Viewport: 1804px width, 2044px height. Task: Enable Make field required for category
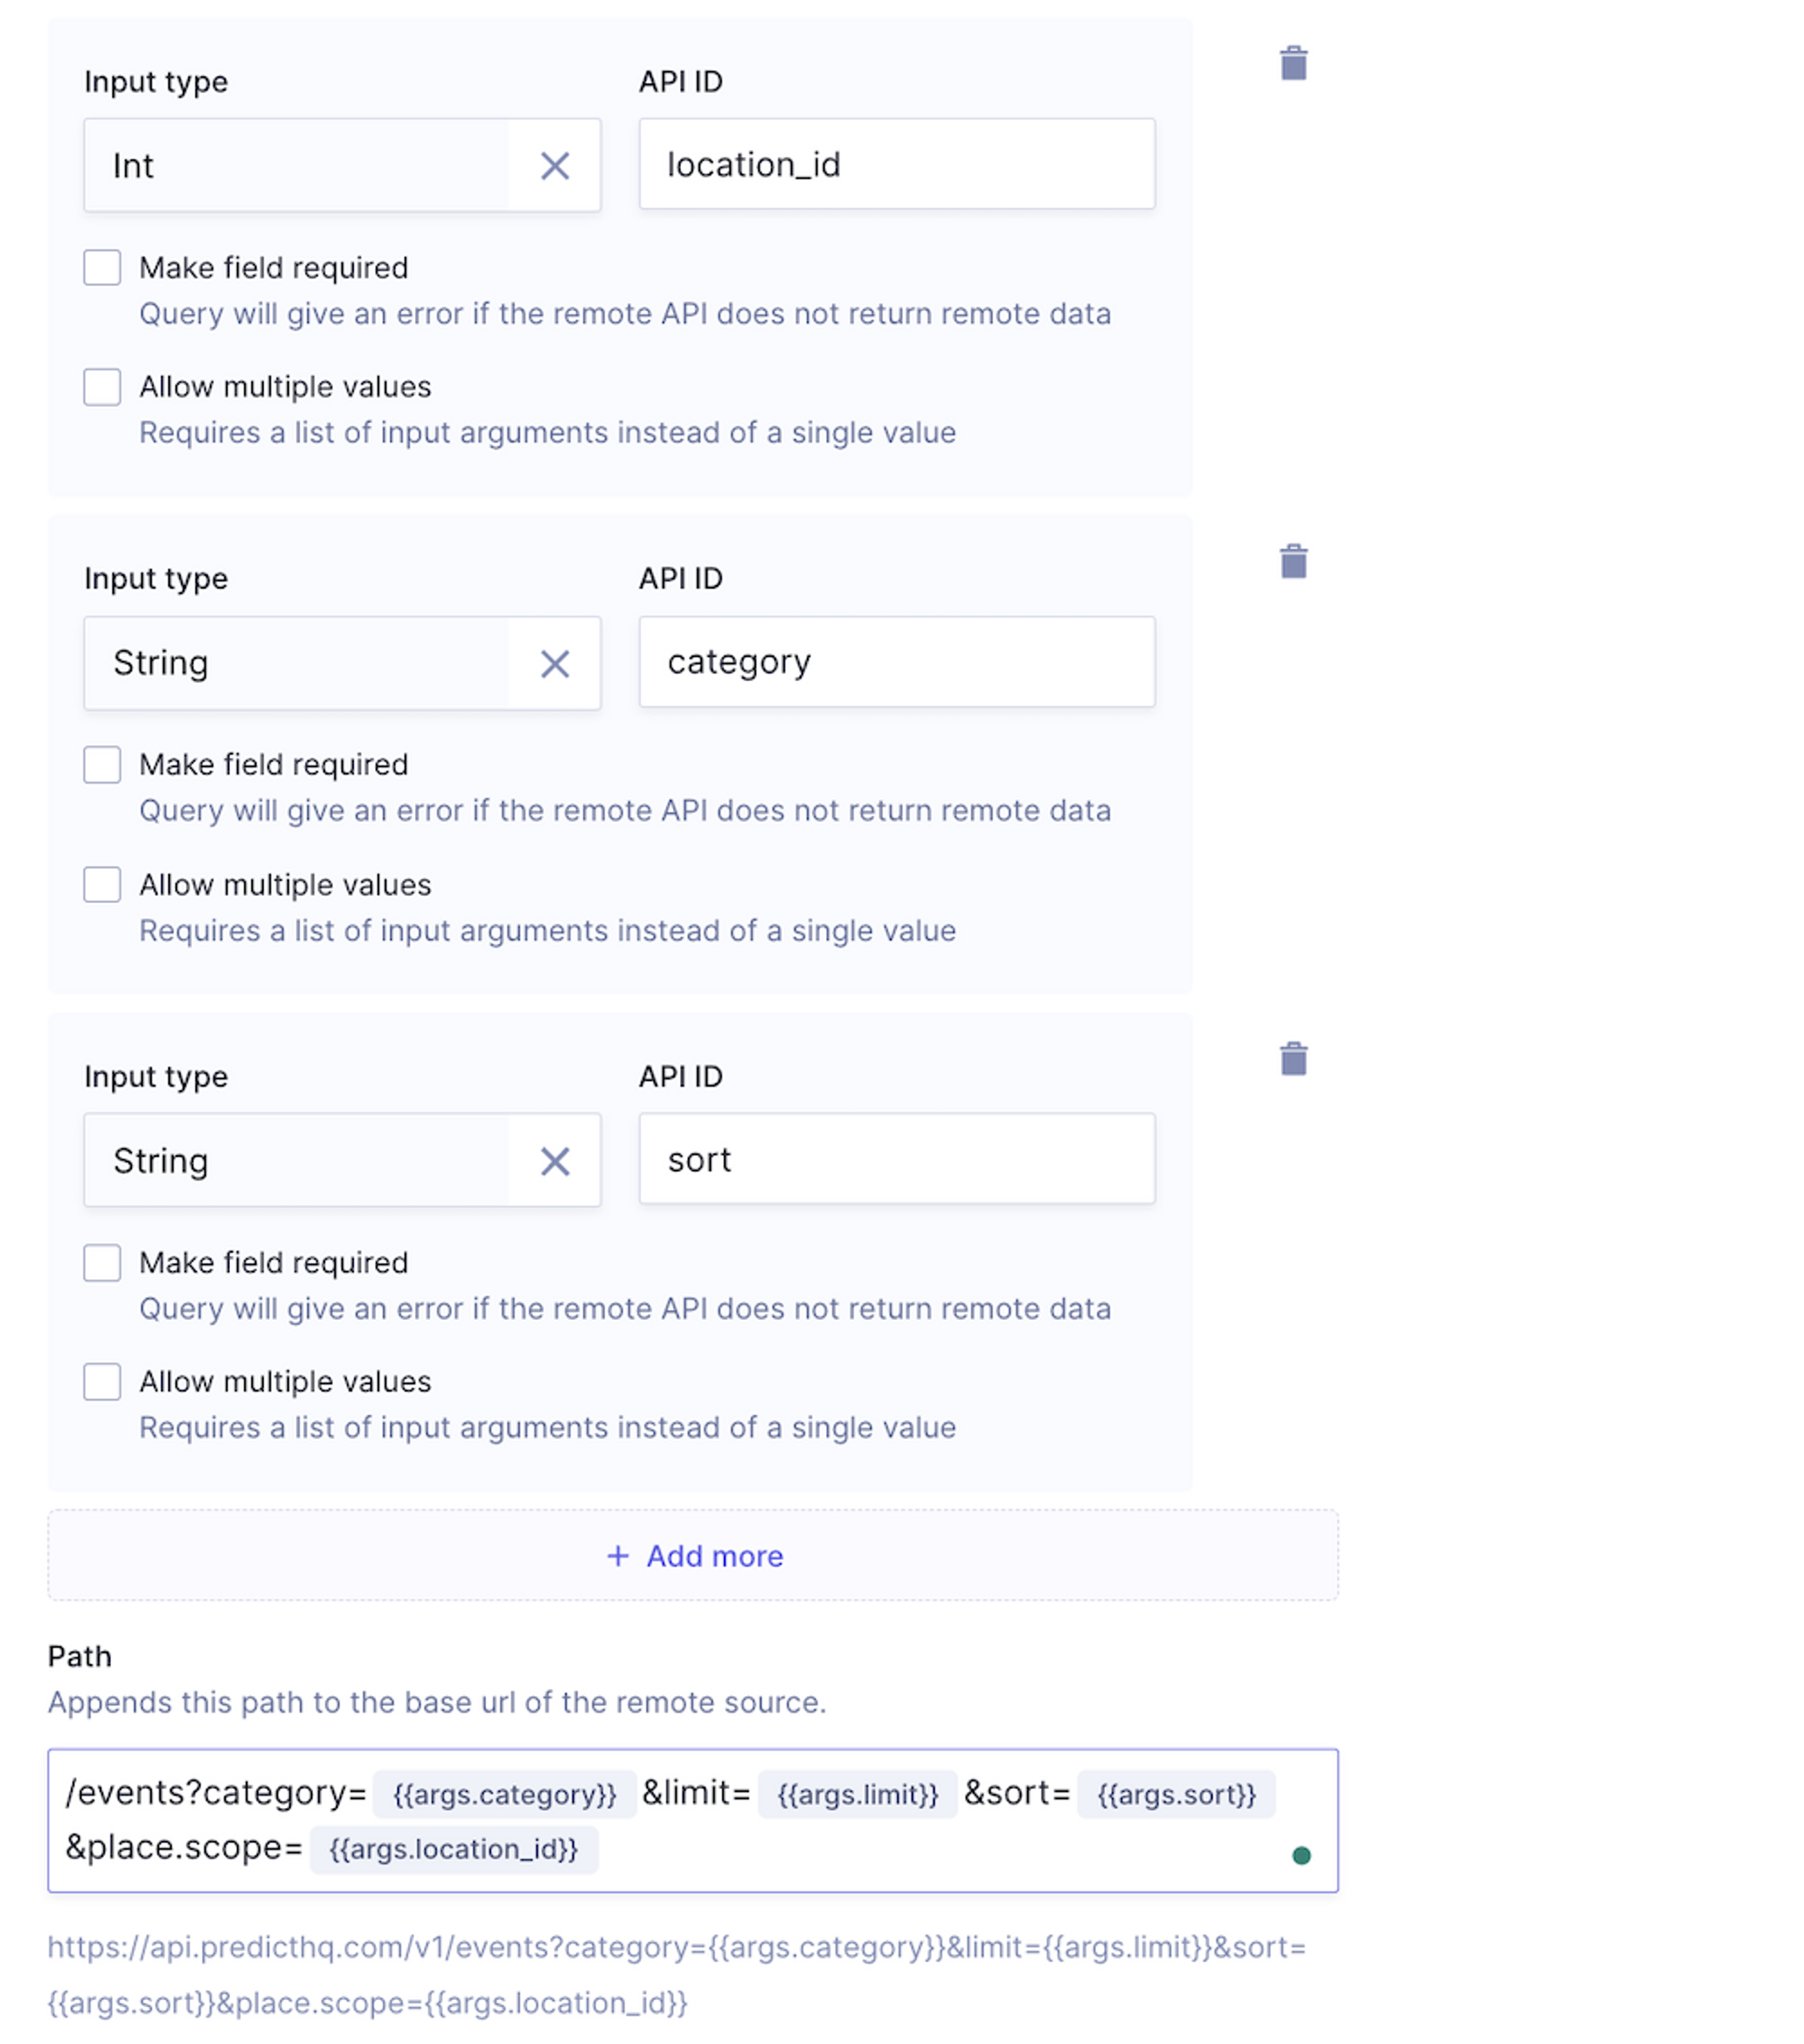pyautogui.click(x=101, y=764)
